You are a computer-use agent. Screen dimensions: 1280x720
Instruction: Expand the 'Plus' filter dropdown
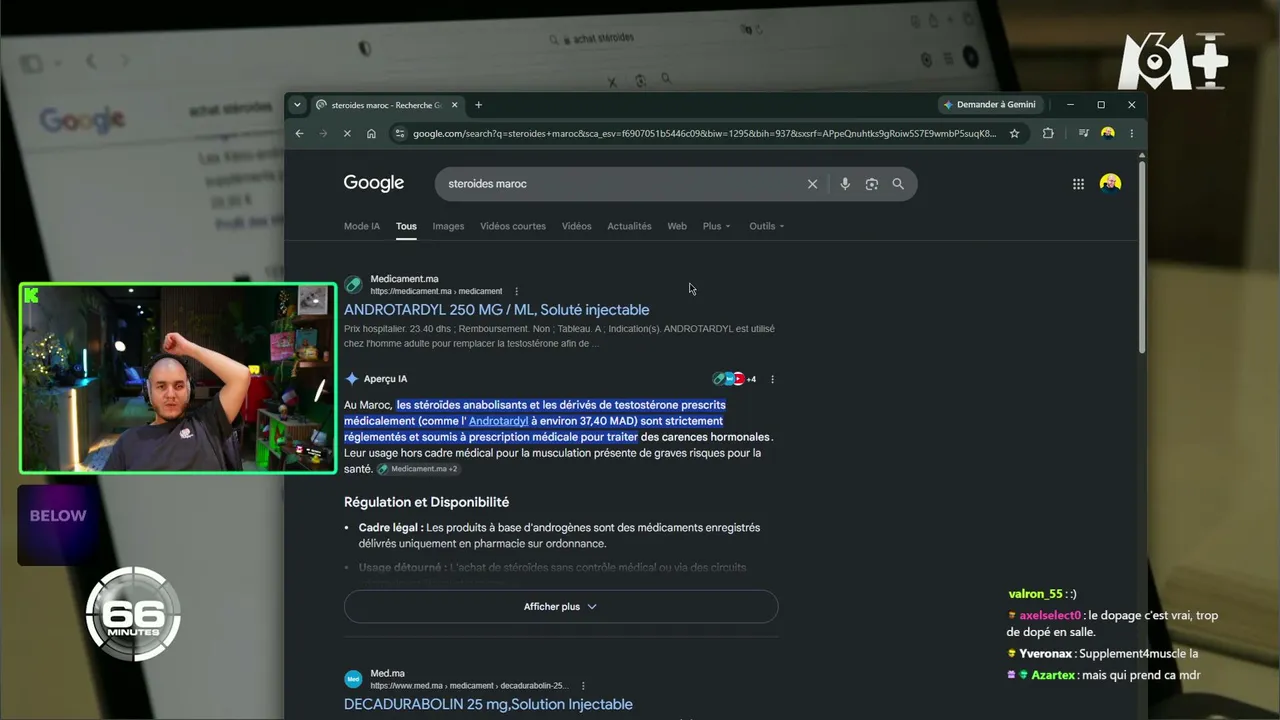pyautogui.click(x=716, y=226)
